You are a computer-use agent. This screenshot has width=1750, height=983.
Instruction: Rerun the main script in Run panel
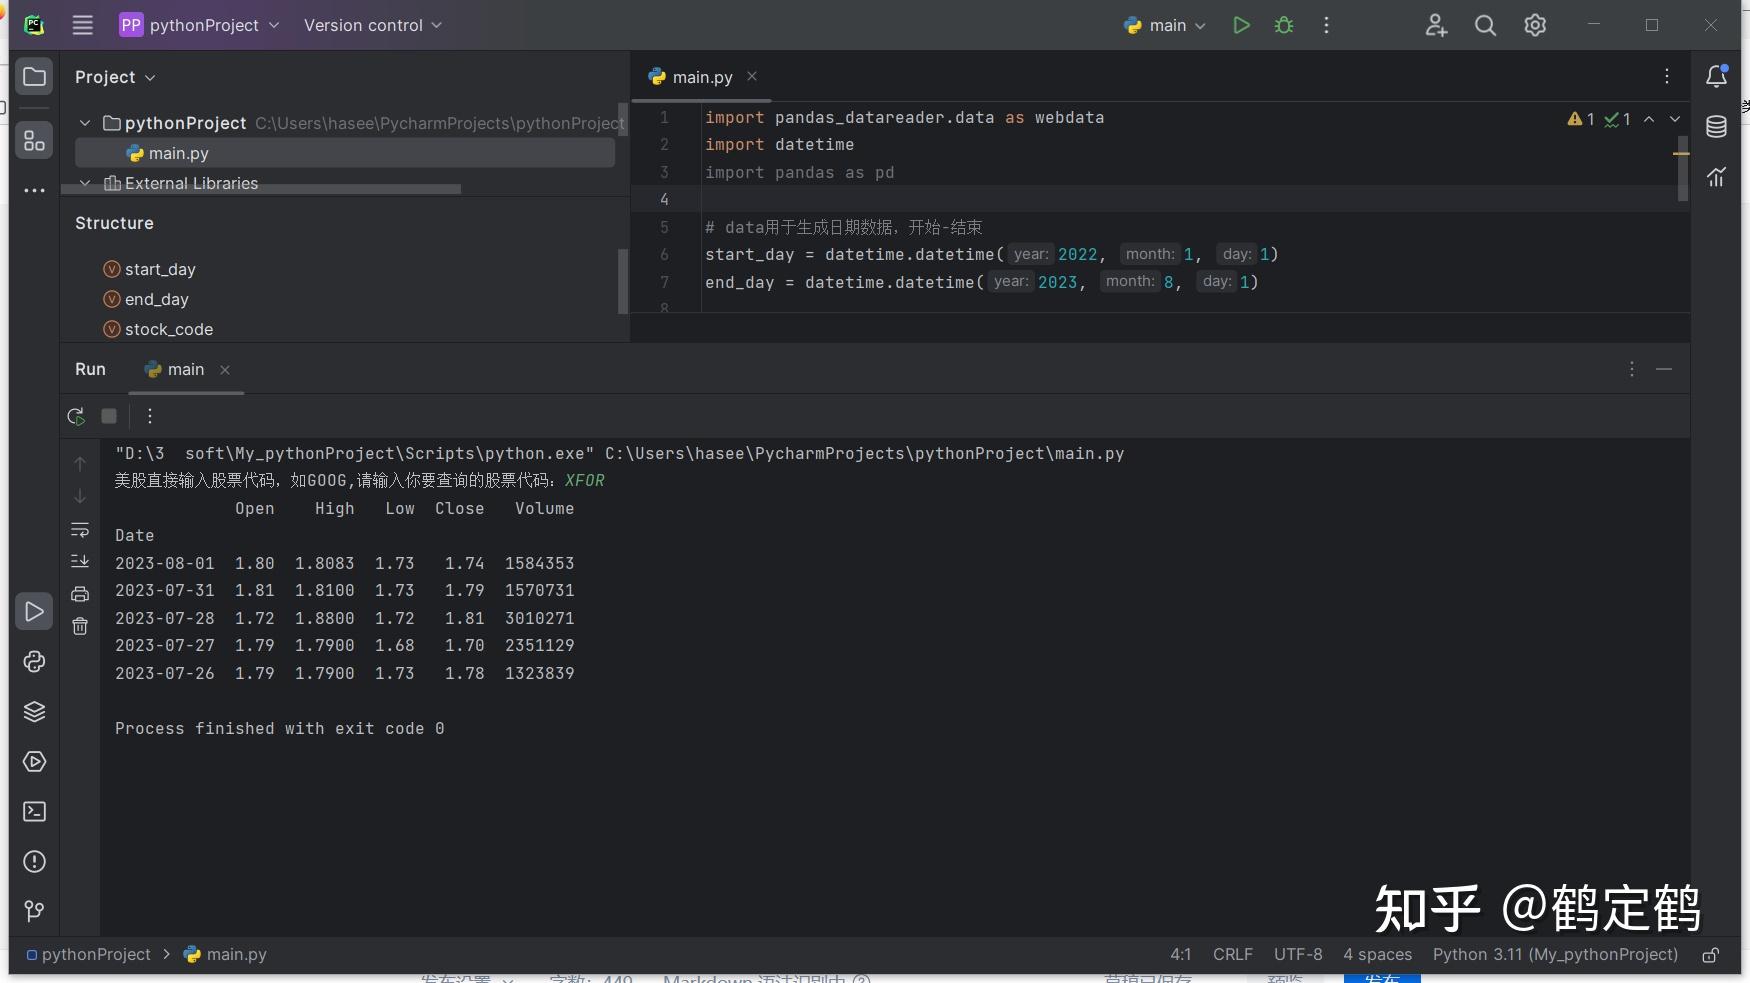click(76, 416)
